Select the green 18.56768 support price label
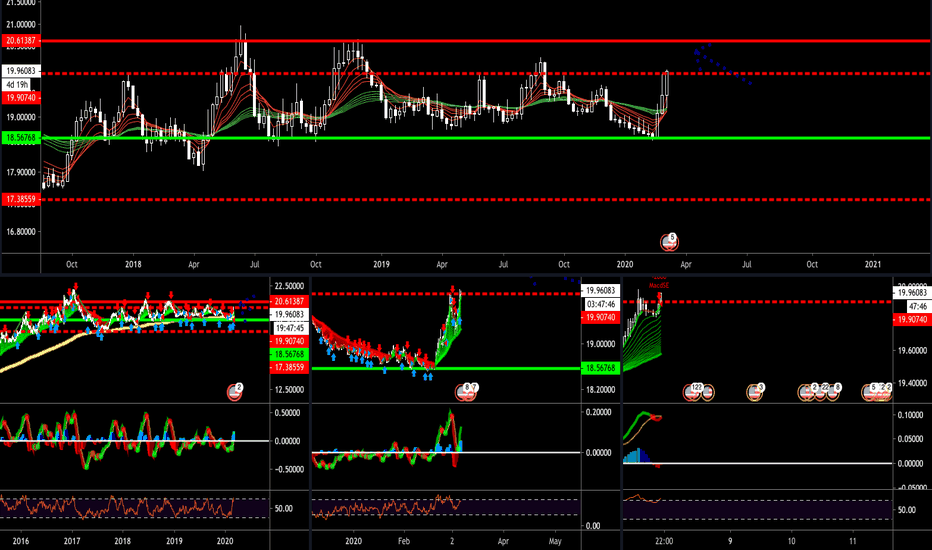This screenshot has width=932, height=550. pos(21,137)
